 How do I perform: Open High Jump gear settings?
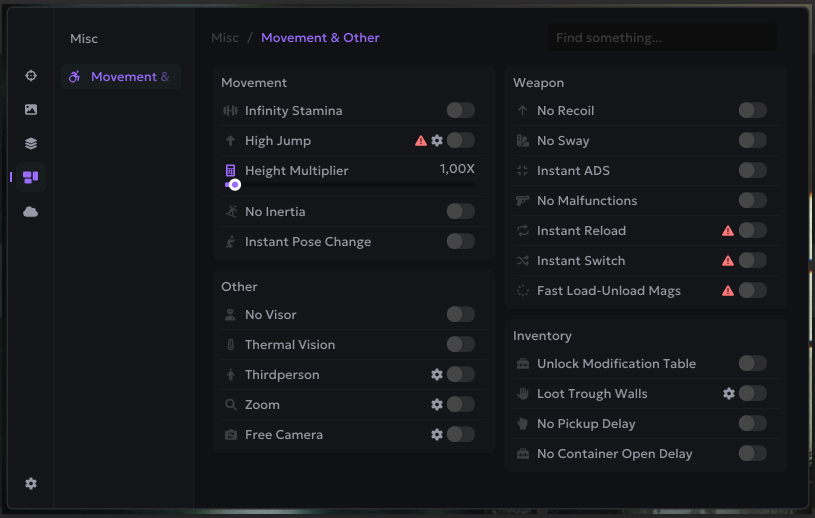coord(437,141)
